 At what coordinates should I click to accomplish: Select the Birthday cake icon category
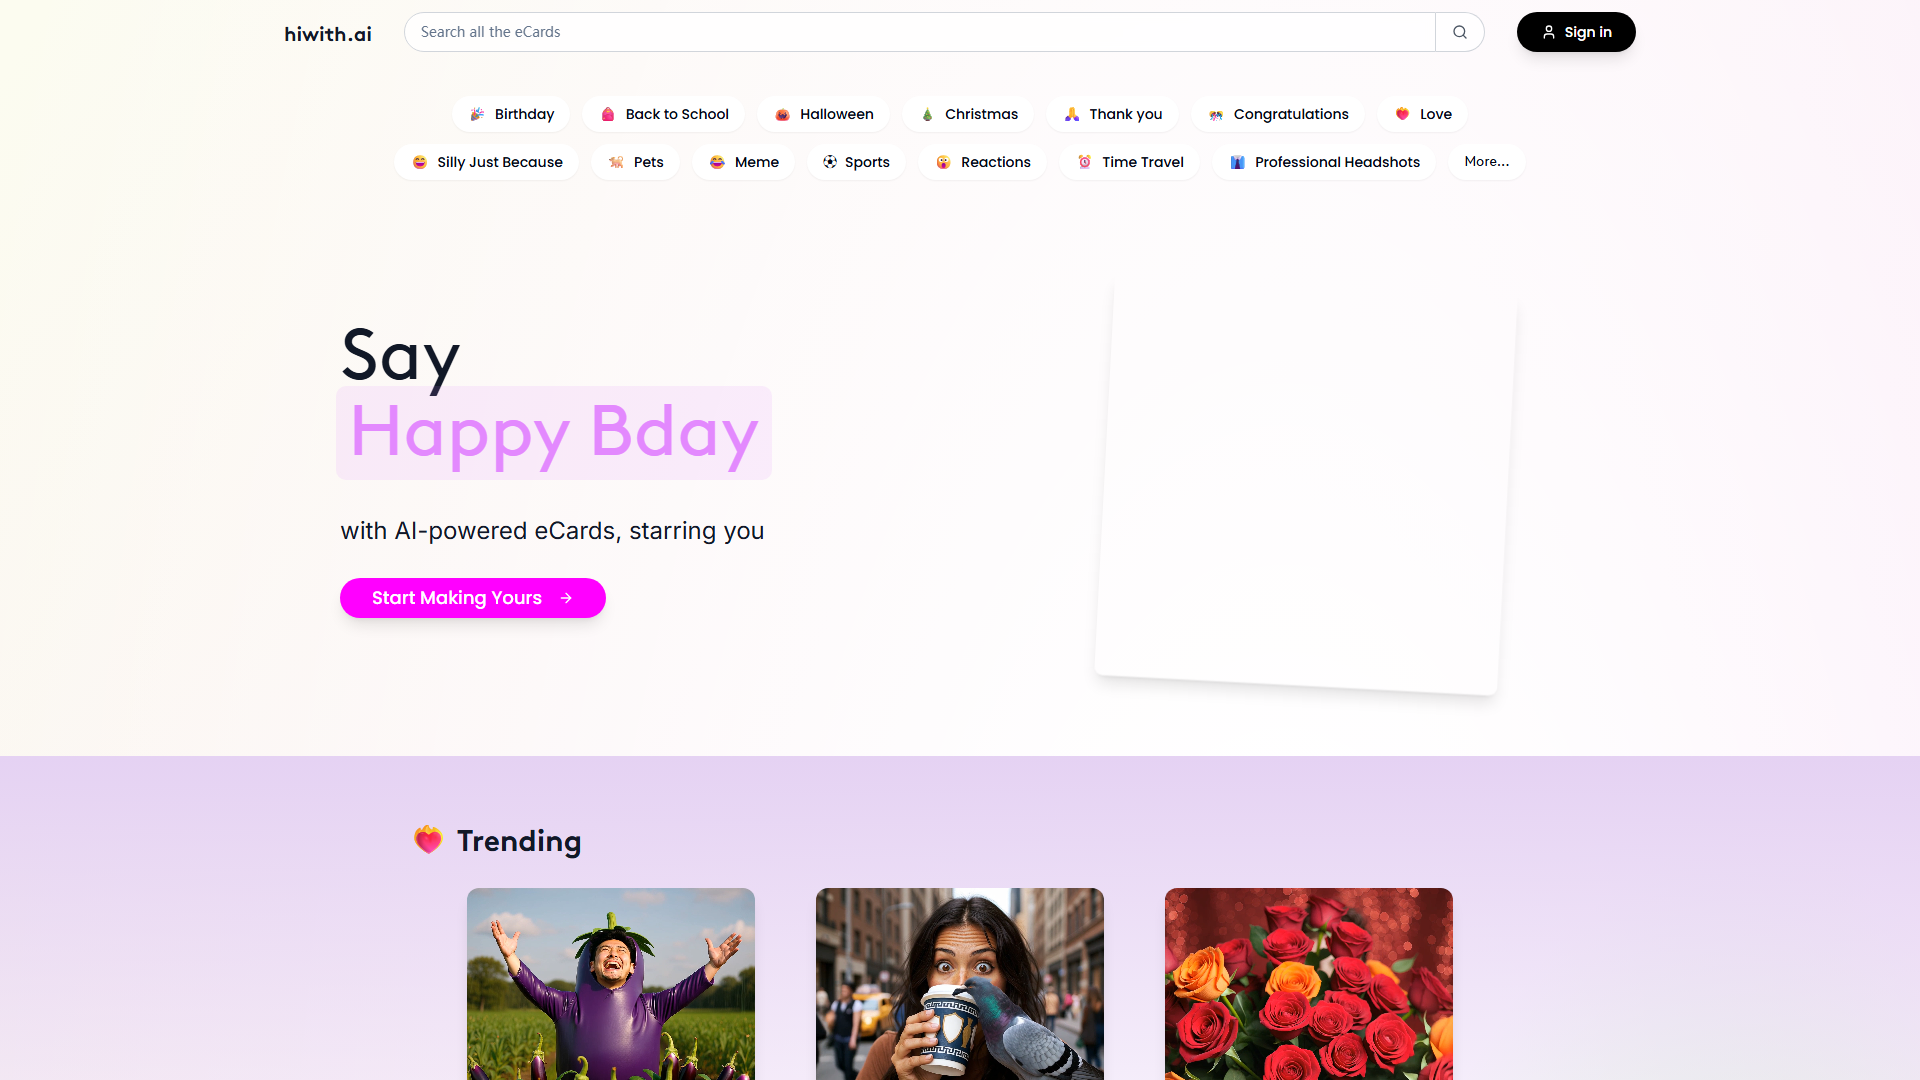point(477,114)
